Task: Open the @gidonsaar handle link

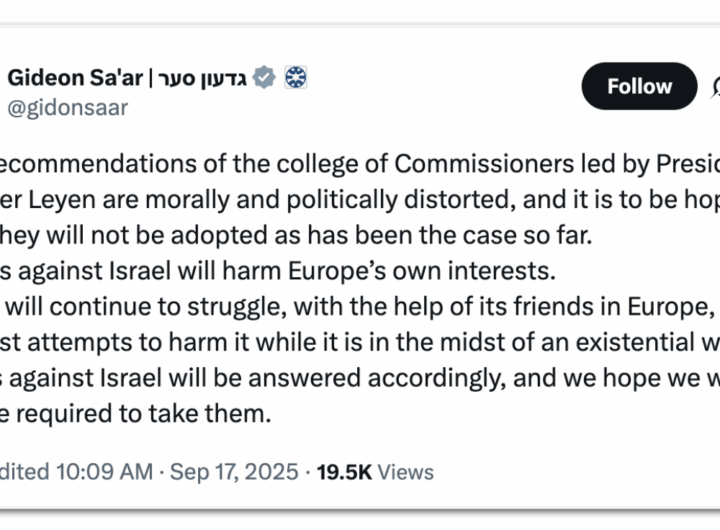Action: tap(67, 108)
